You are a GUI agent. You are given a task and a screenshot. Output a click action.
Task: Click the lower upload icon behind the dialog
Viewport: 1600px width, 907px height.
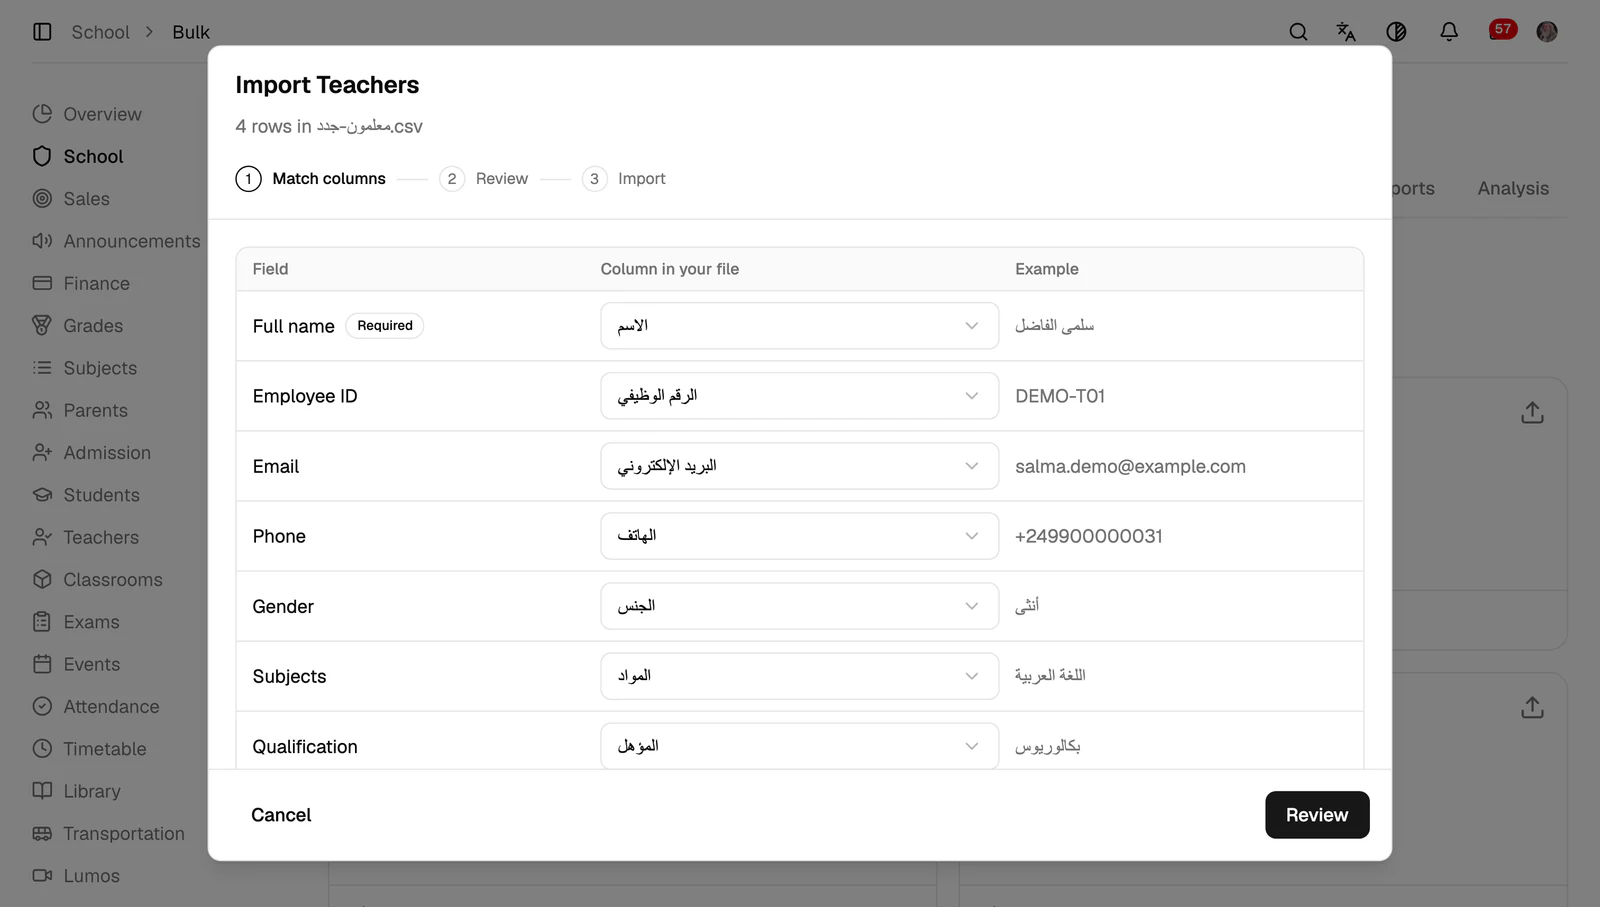pos(1532,708)
